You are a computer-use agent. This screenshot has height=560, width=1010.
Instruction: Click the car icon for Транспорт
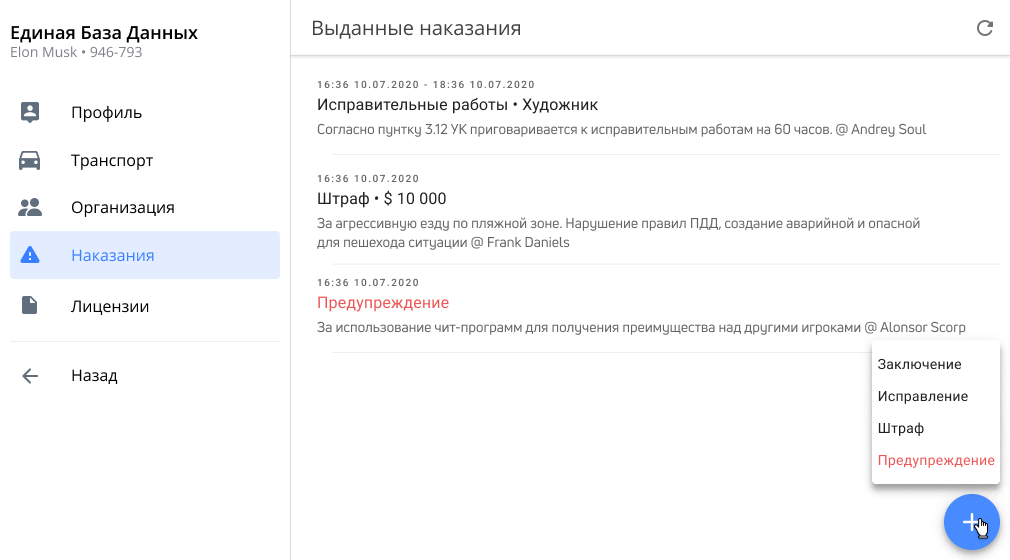coord(30,160)
